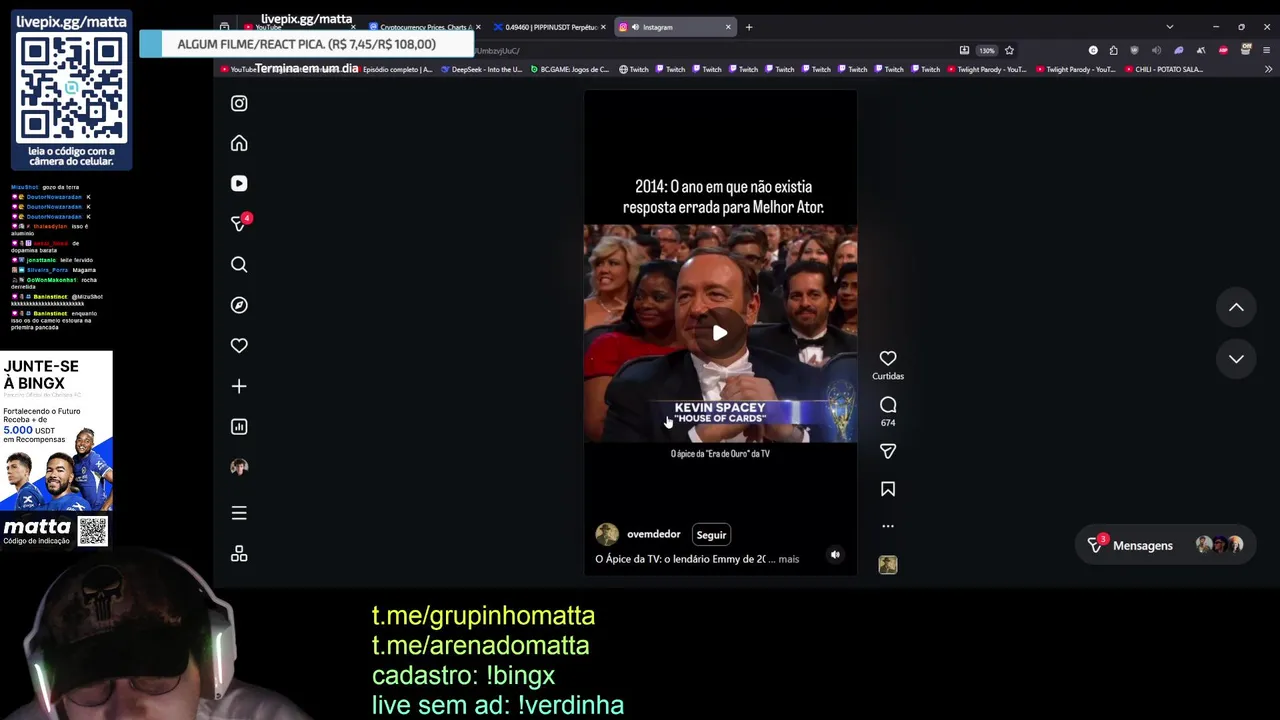Viewport: 1280px width, 720px height.
Task: Show more bookmarks chevron
Action: (x=1268, y=69)
